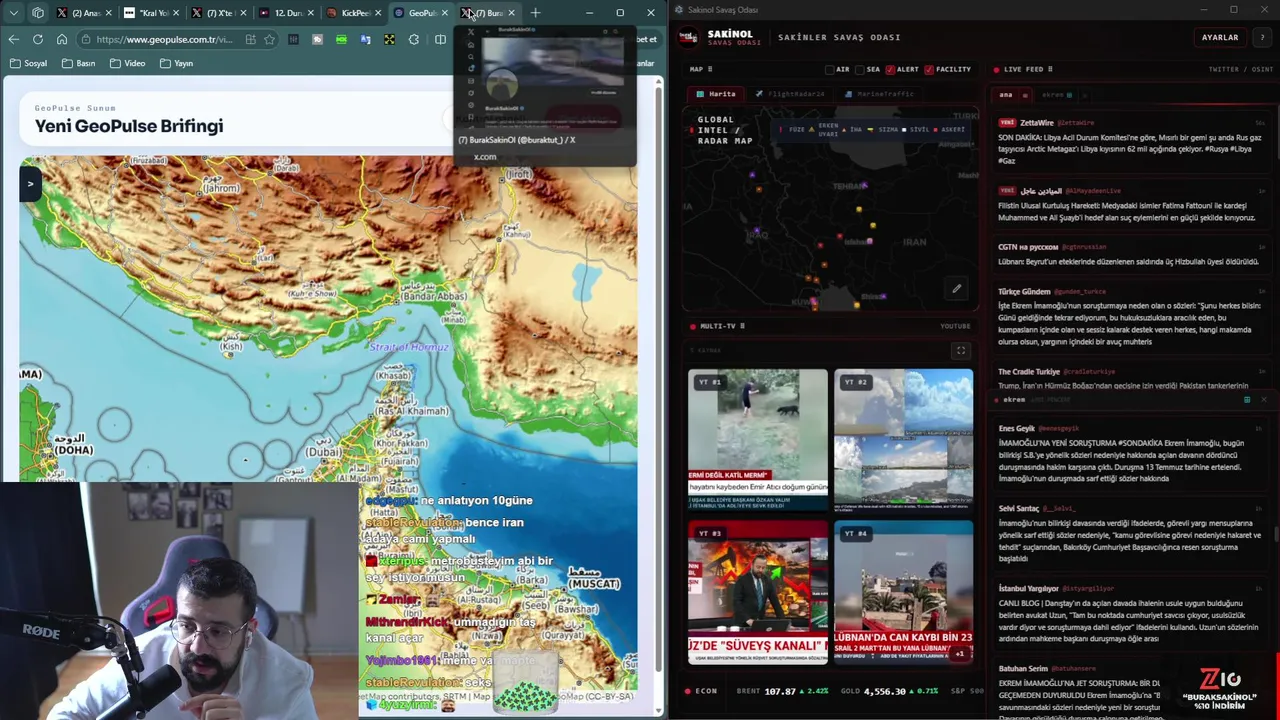Click the 'Yeni GeoPulse Brifingi' heading
1280x720 pixels.
129,126
